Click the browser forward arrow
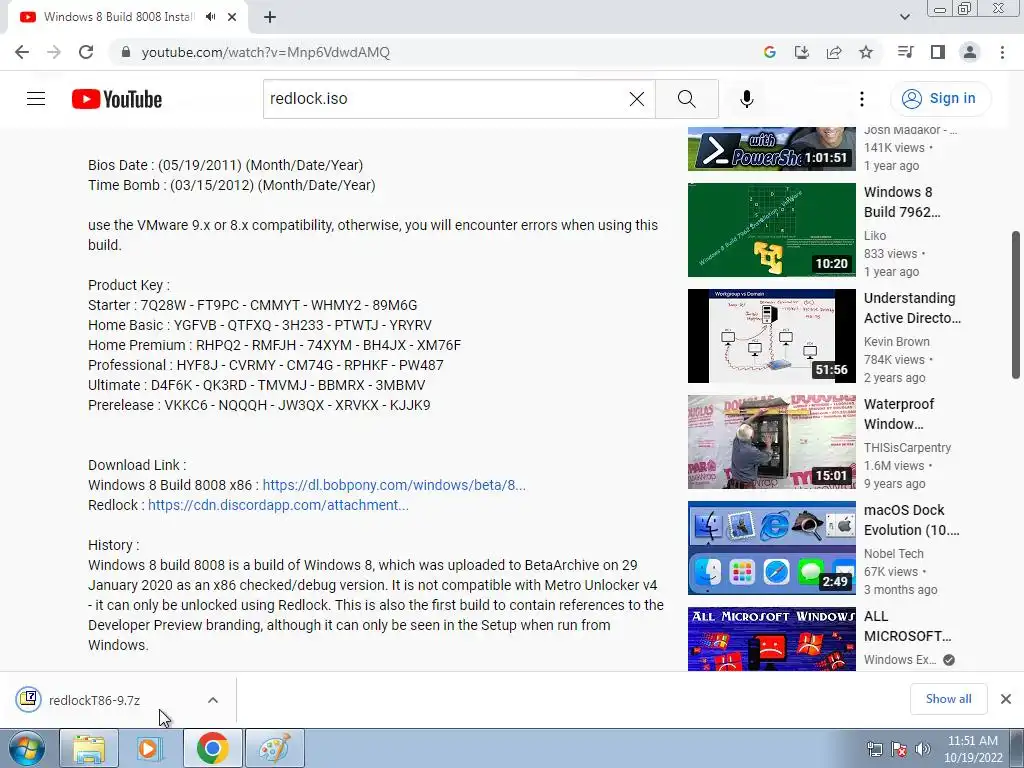Screen dimensions: 1024x768 click(x=54, y=52)
